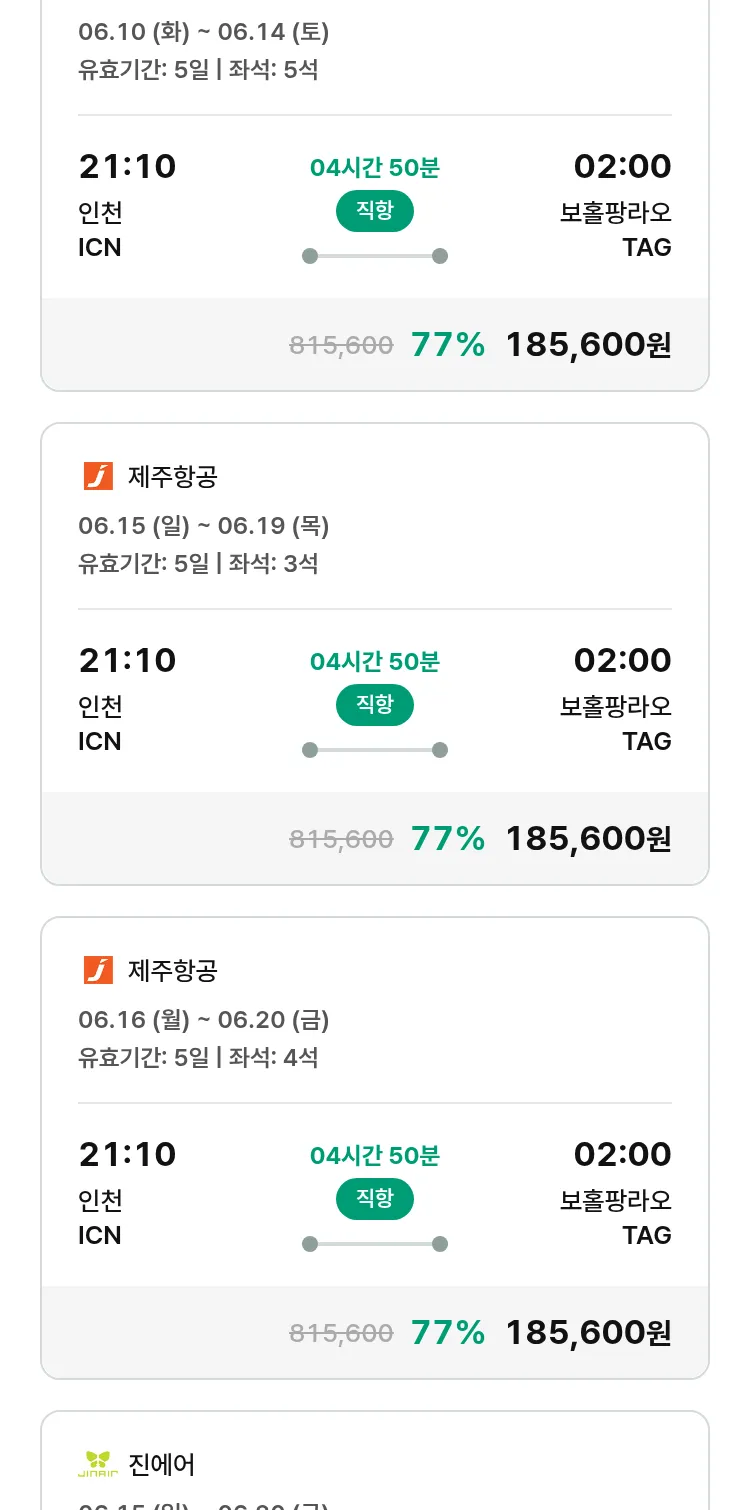Click the 77% discount label on the 06.15 card
Image resolution: width=750 pixels, height=1510 pixels.
(448, 839)
